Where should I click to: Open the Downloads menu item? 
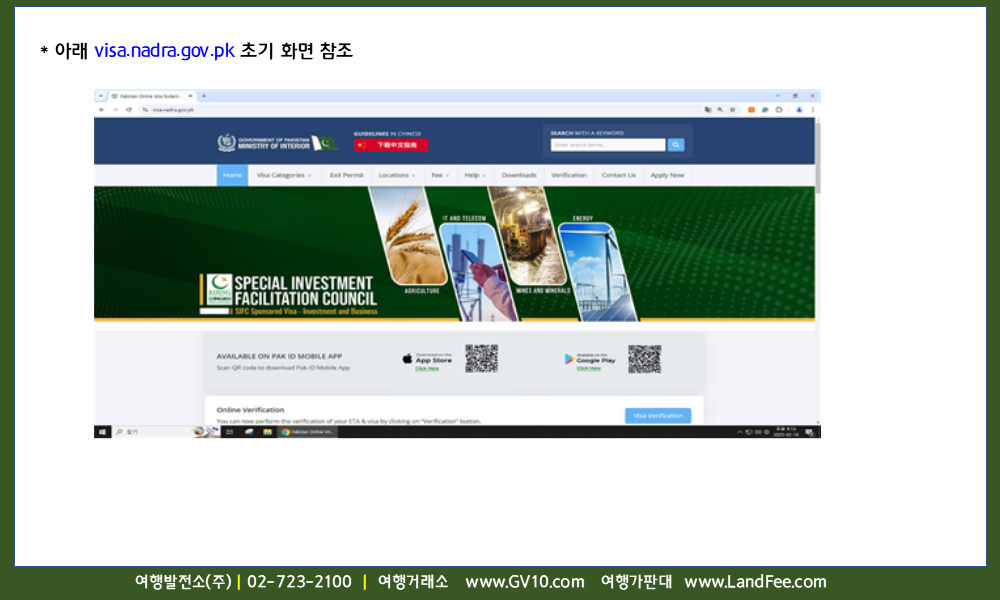(519, 175)
